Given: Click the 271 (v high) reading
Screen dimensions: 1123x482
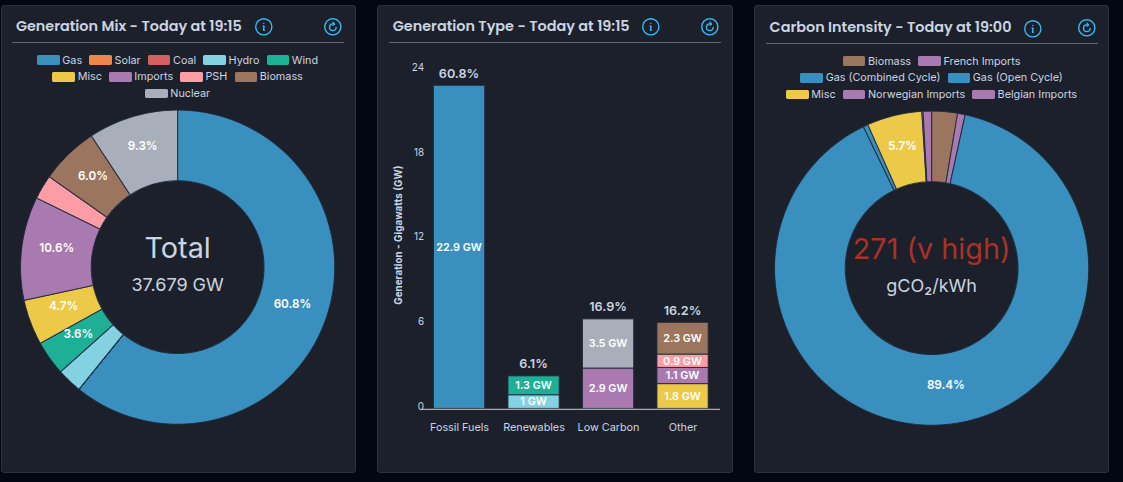Looking at the screenshot, I should coord(931,249).
